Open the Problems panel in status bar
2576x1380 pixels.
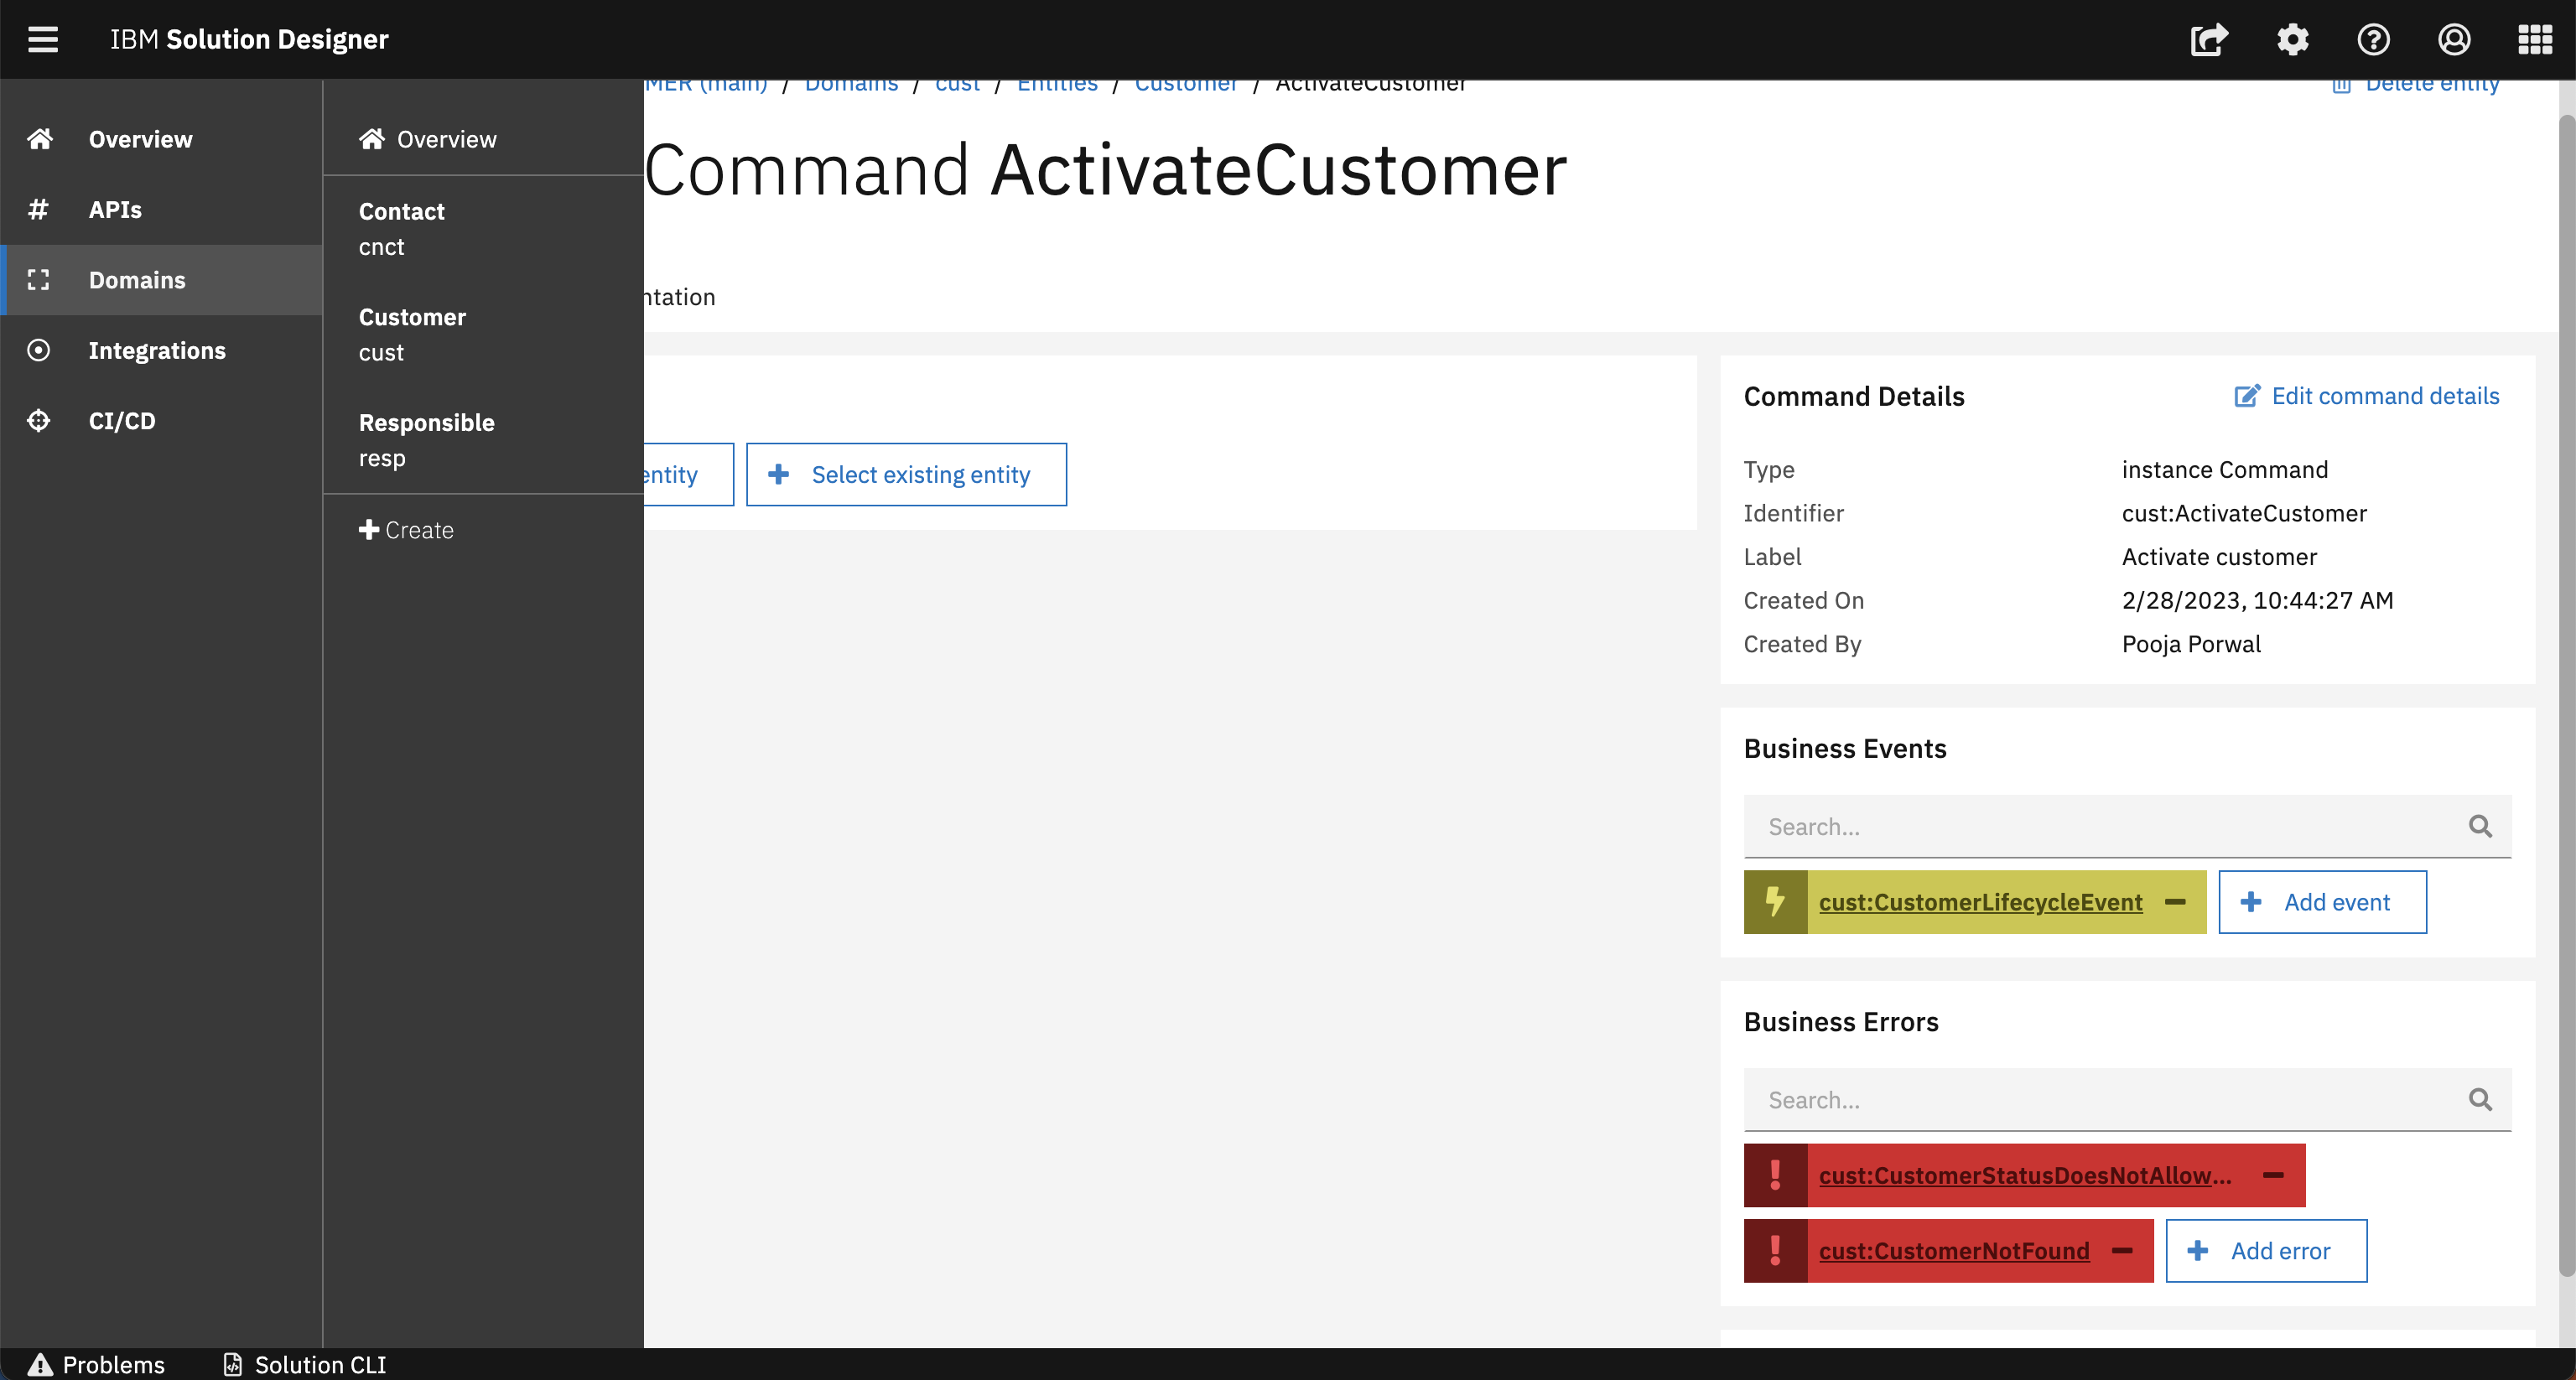point(97,1364)
